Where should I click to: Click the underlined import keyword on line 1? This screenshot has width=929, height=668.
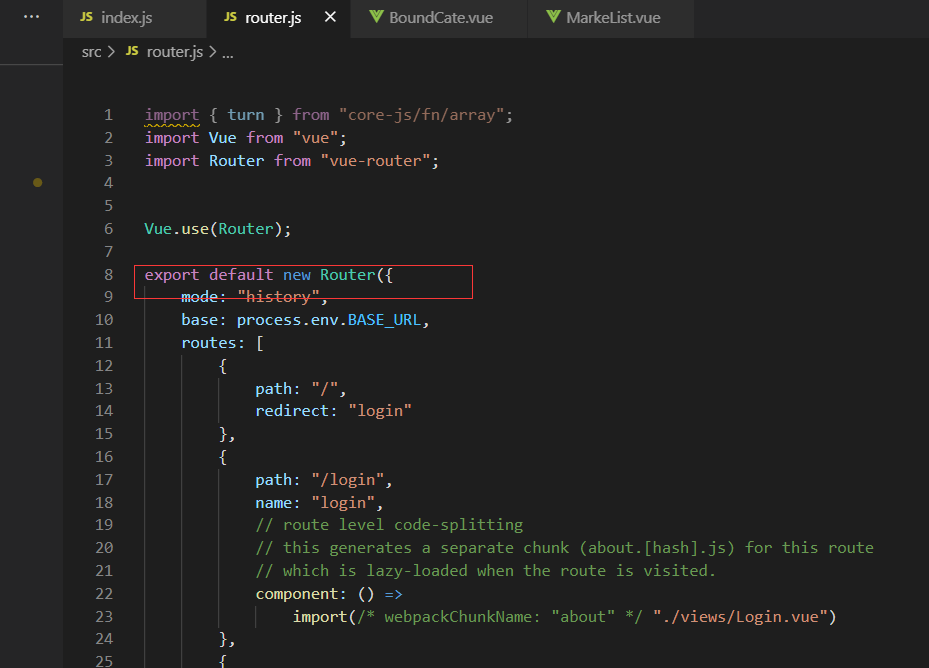point(172,114)
